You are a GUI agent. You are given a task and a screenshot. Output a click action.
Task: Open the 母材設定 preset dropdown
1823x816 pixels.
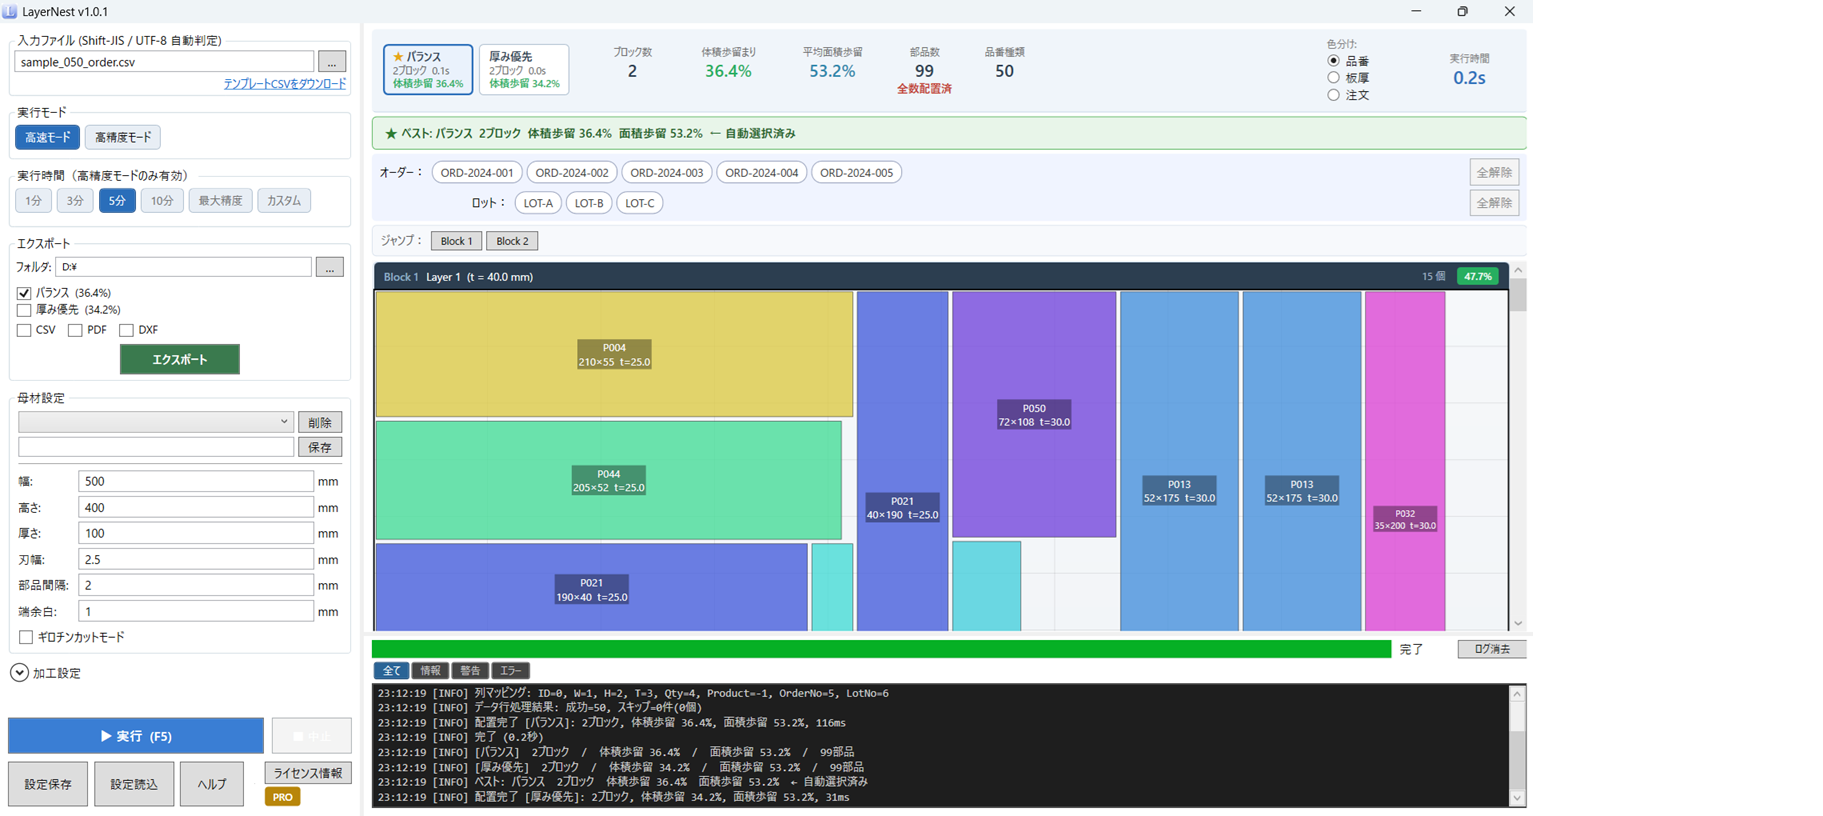click(x=155, y=422)
